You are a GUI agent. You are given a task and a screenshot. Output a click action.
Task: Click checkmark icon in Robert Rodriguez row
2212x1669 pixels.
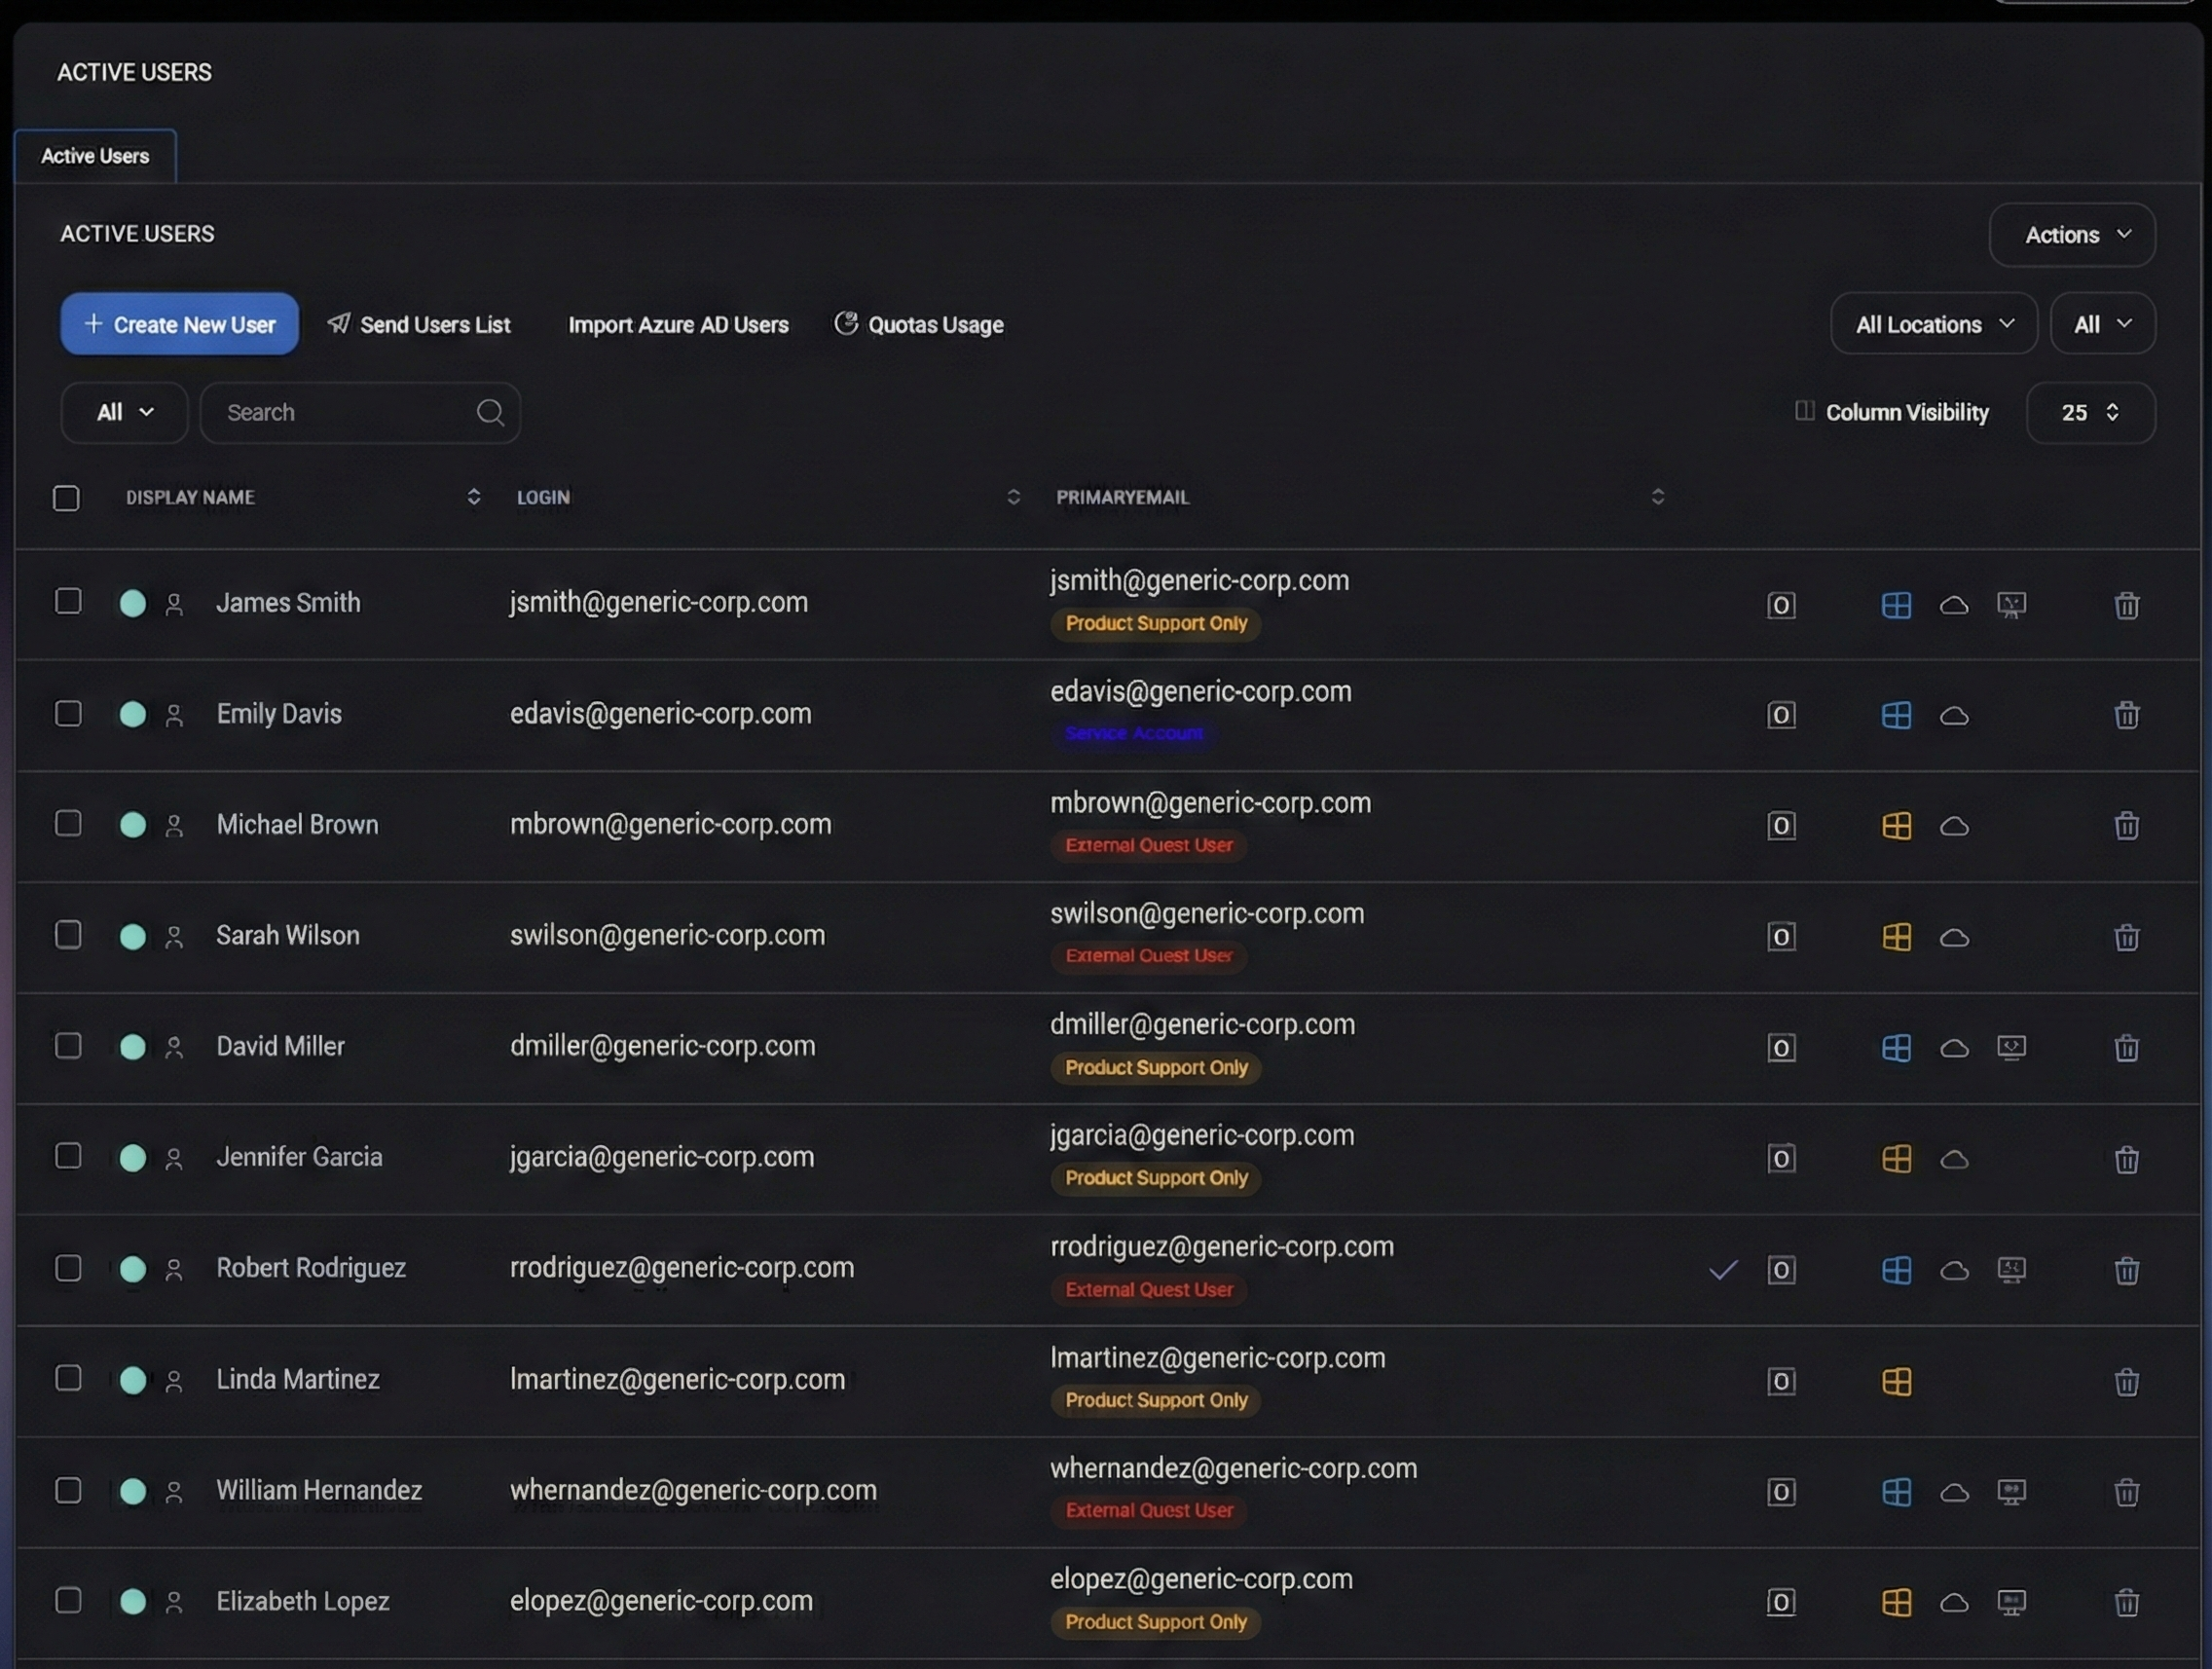[1723, 1270]
